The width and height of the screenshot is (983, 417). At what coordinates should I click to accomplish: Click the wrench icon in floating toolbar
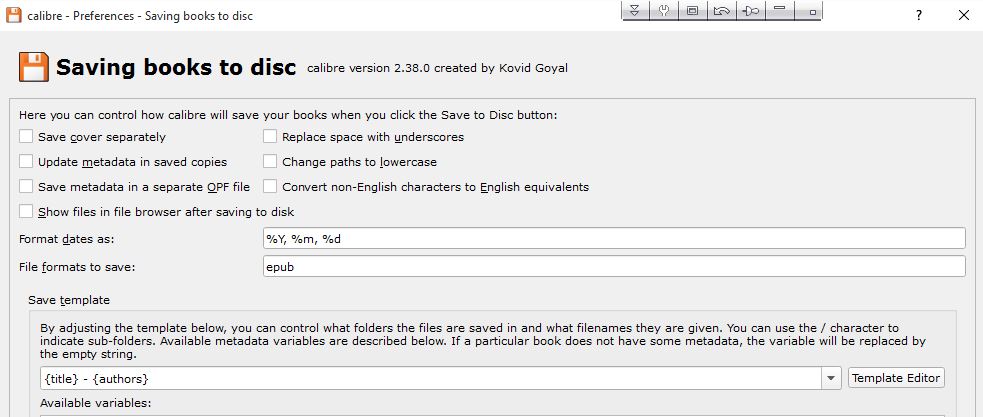[664, 11]
